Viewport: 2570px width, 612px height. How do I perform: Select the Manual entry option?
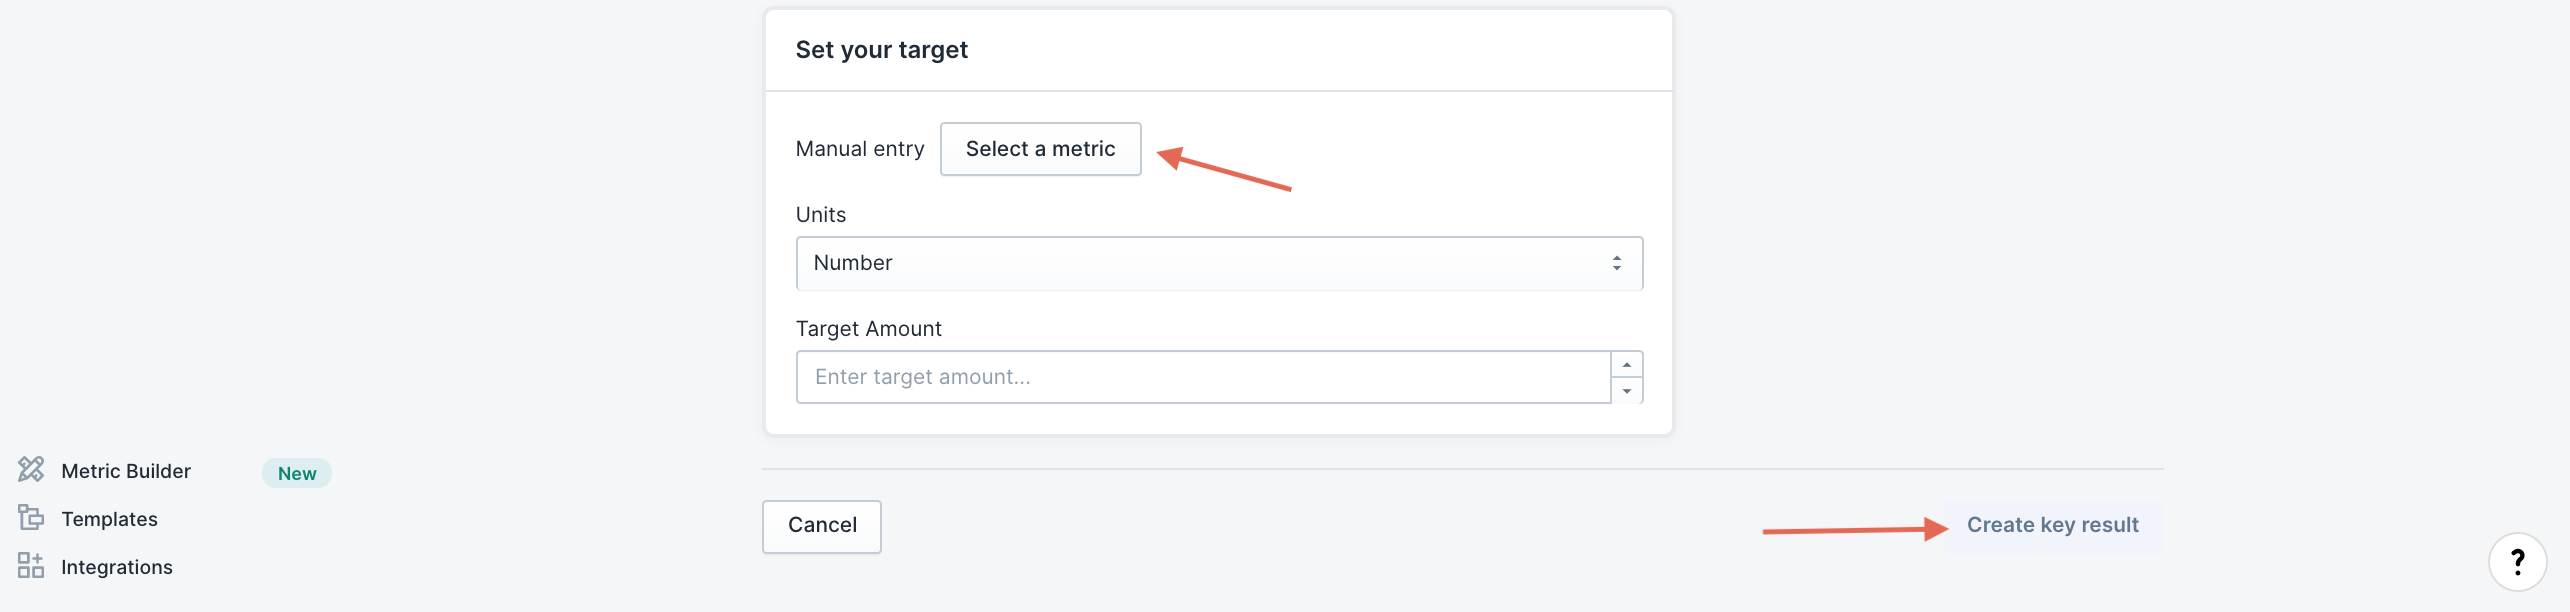point(859,149)
